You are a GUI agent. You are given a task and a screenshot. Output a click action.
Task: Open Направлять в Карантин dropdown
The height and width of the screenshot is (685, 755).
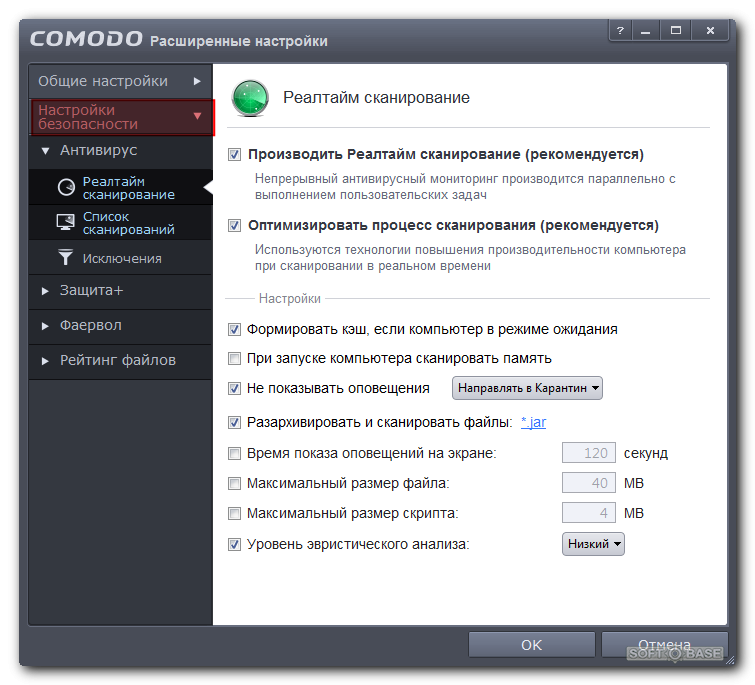tap(529, 388)
